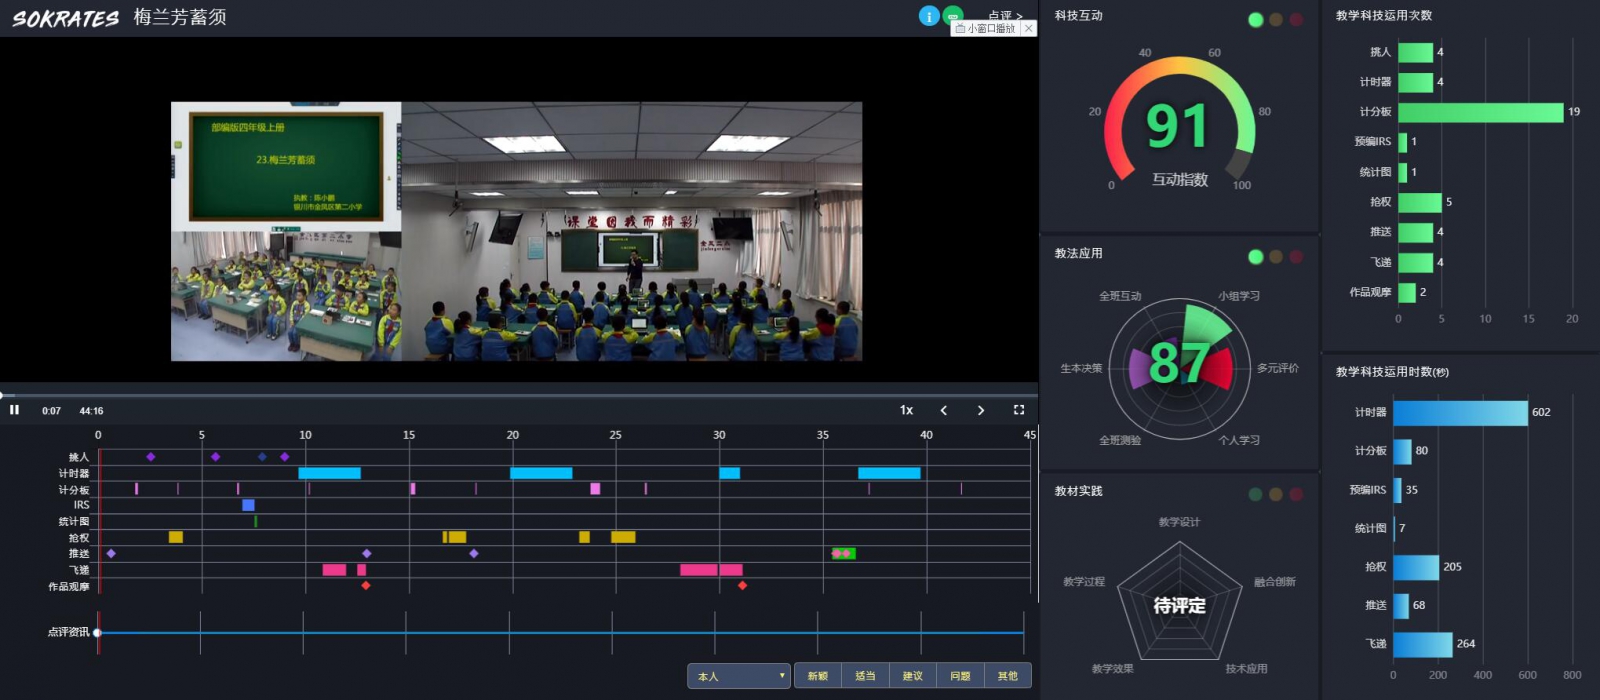Jump to previous segment with left chevron
The image size is (1600, 700).
(x=944, y=410)
